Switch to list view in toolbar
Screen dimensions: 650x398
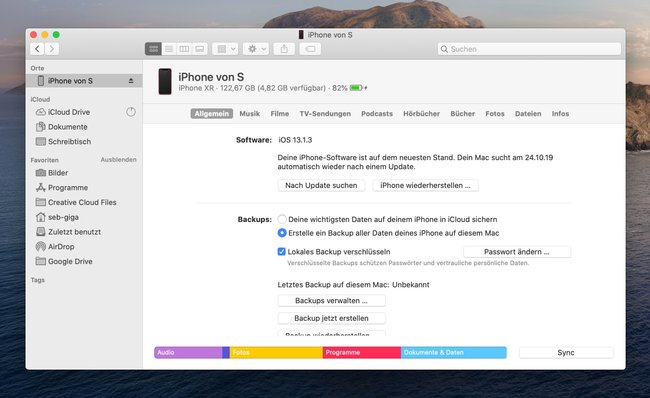click(x=169, y=49)
